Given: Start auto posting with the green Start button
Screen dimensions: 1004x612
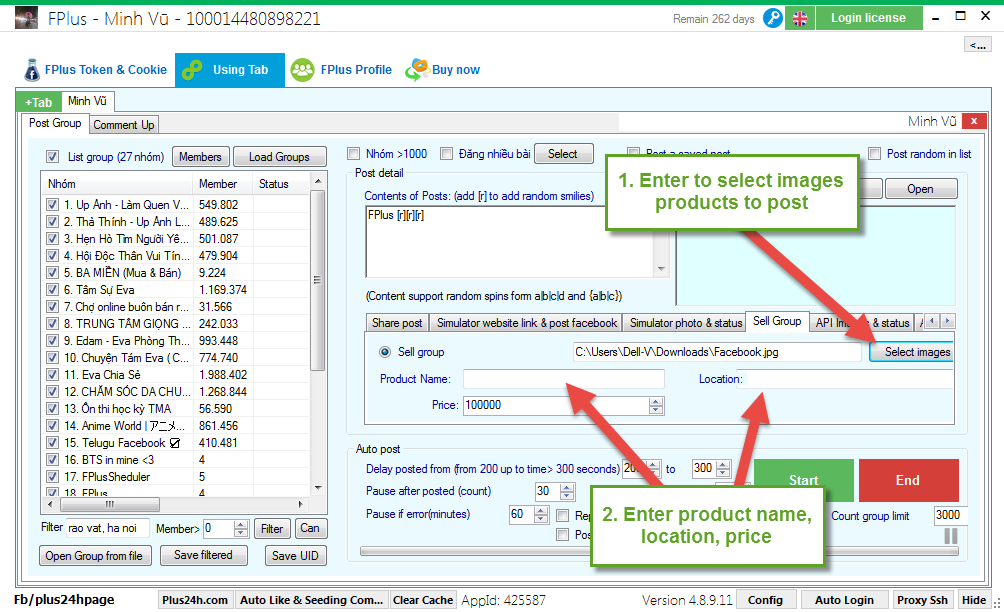Looking at the screenshot, I should pos(804,480).
